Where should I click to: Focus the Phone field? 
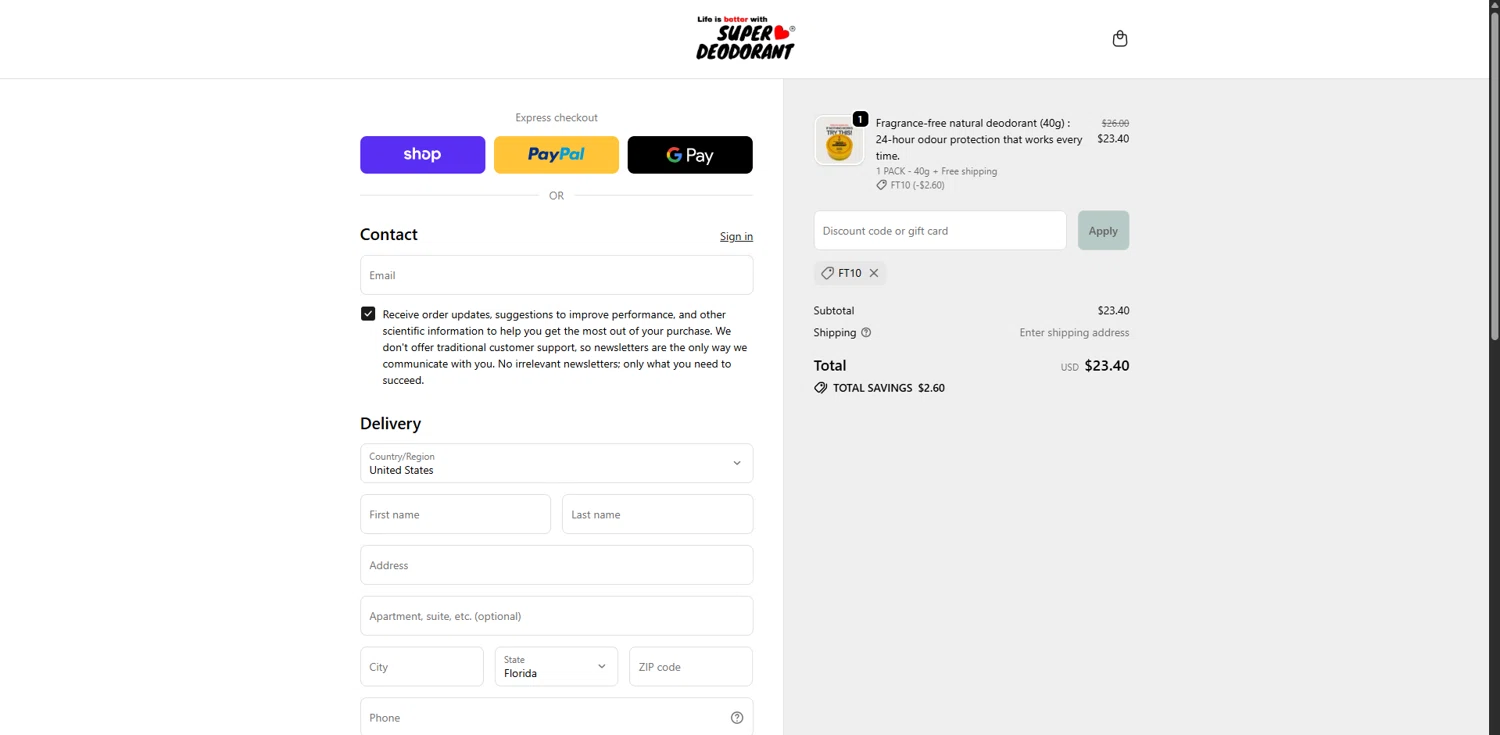coord(556,717)
